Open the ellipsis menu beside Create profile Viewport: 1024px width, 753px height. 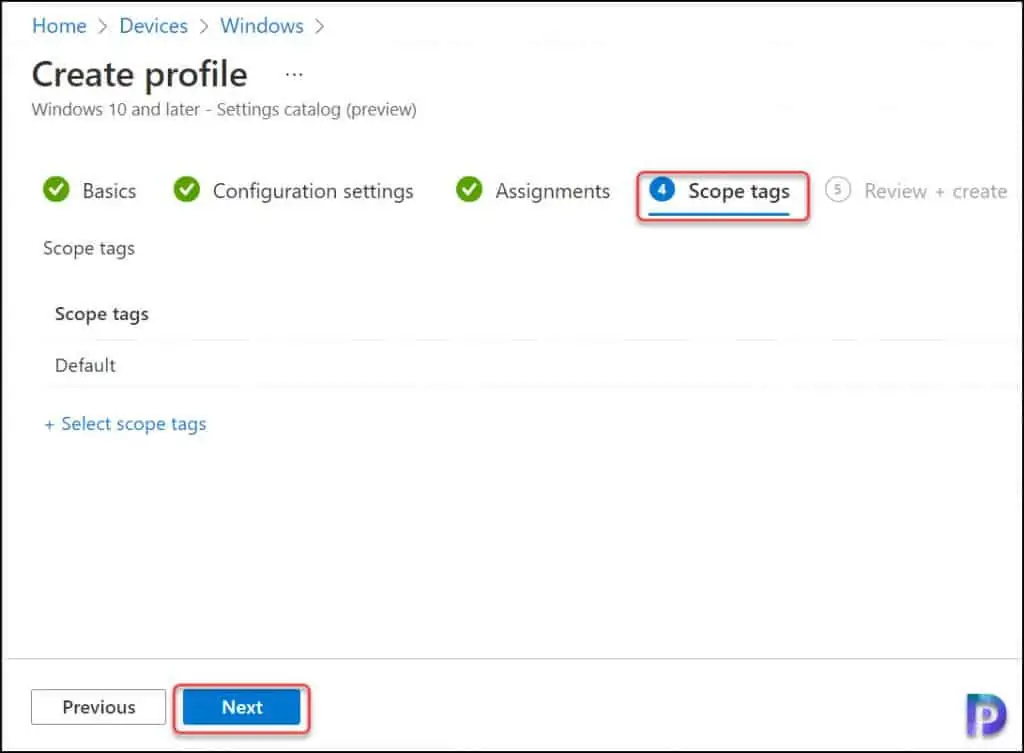(x=294, y=74)
